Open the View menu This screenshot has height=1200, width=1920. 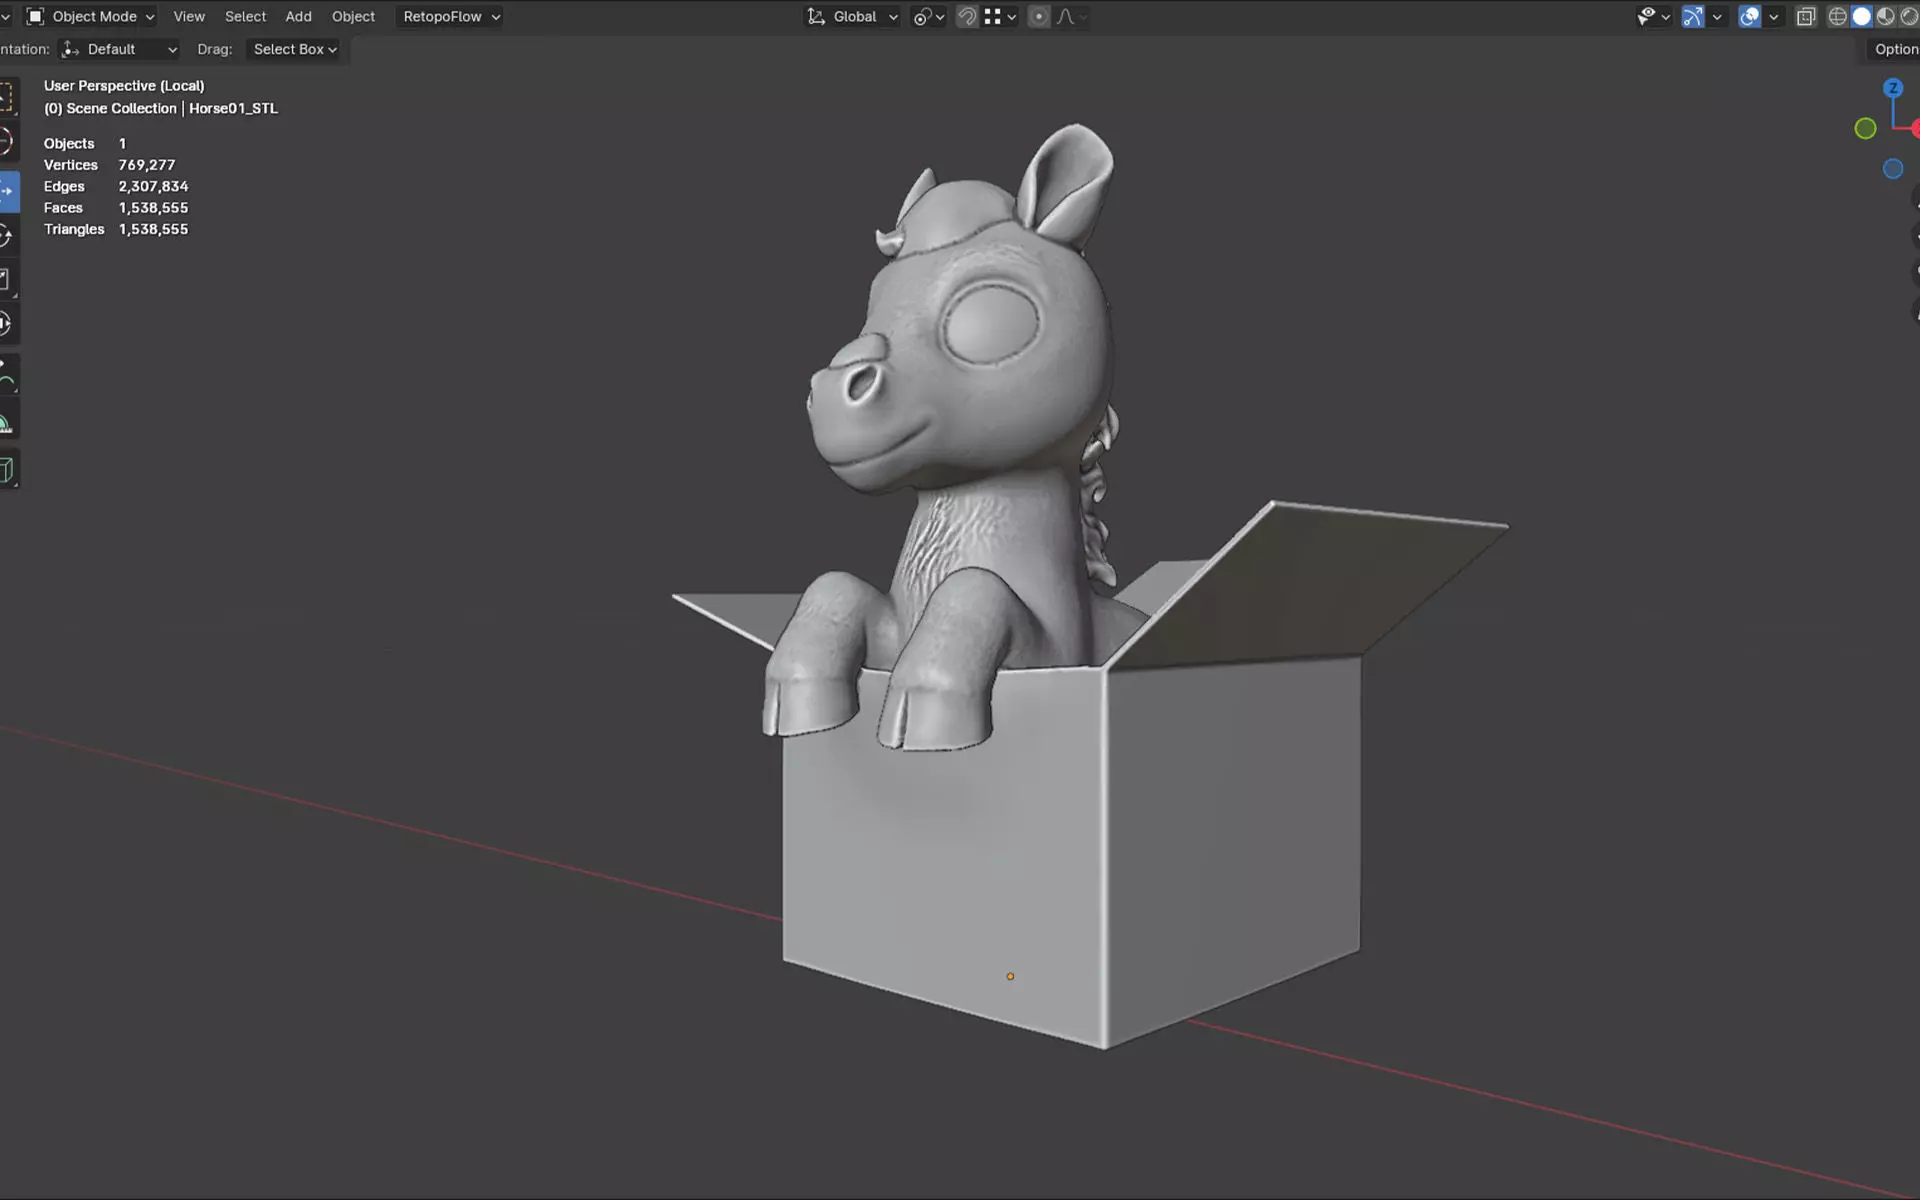coord(189,17)
